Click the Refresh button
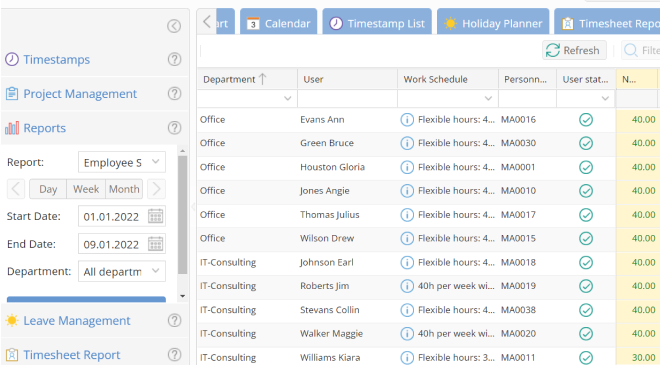Image resolution: width=660 pixels, height=370 pixels. (x=574, y=51)
